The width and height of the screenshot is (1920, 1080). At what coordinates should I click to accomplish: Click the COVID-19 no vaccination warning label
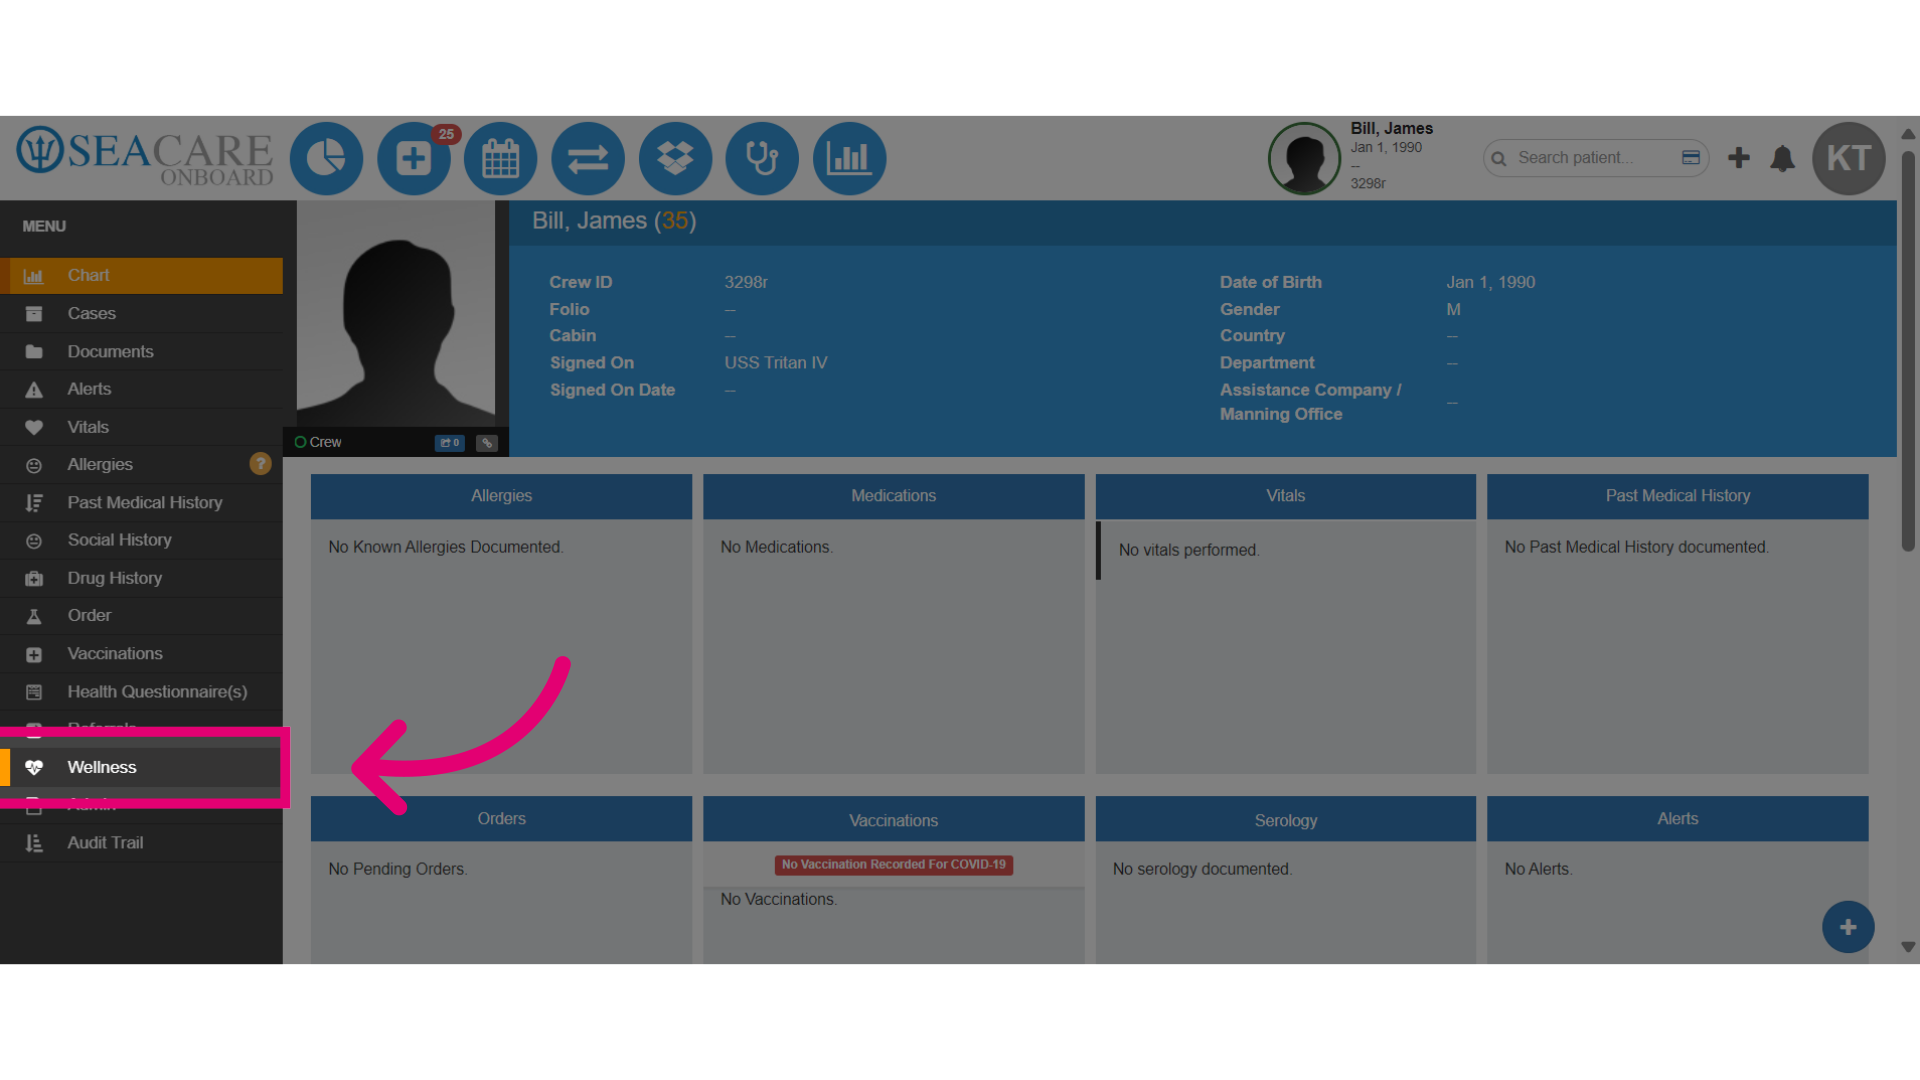click(x=894, y=865)
